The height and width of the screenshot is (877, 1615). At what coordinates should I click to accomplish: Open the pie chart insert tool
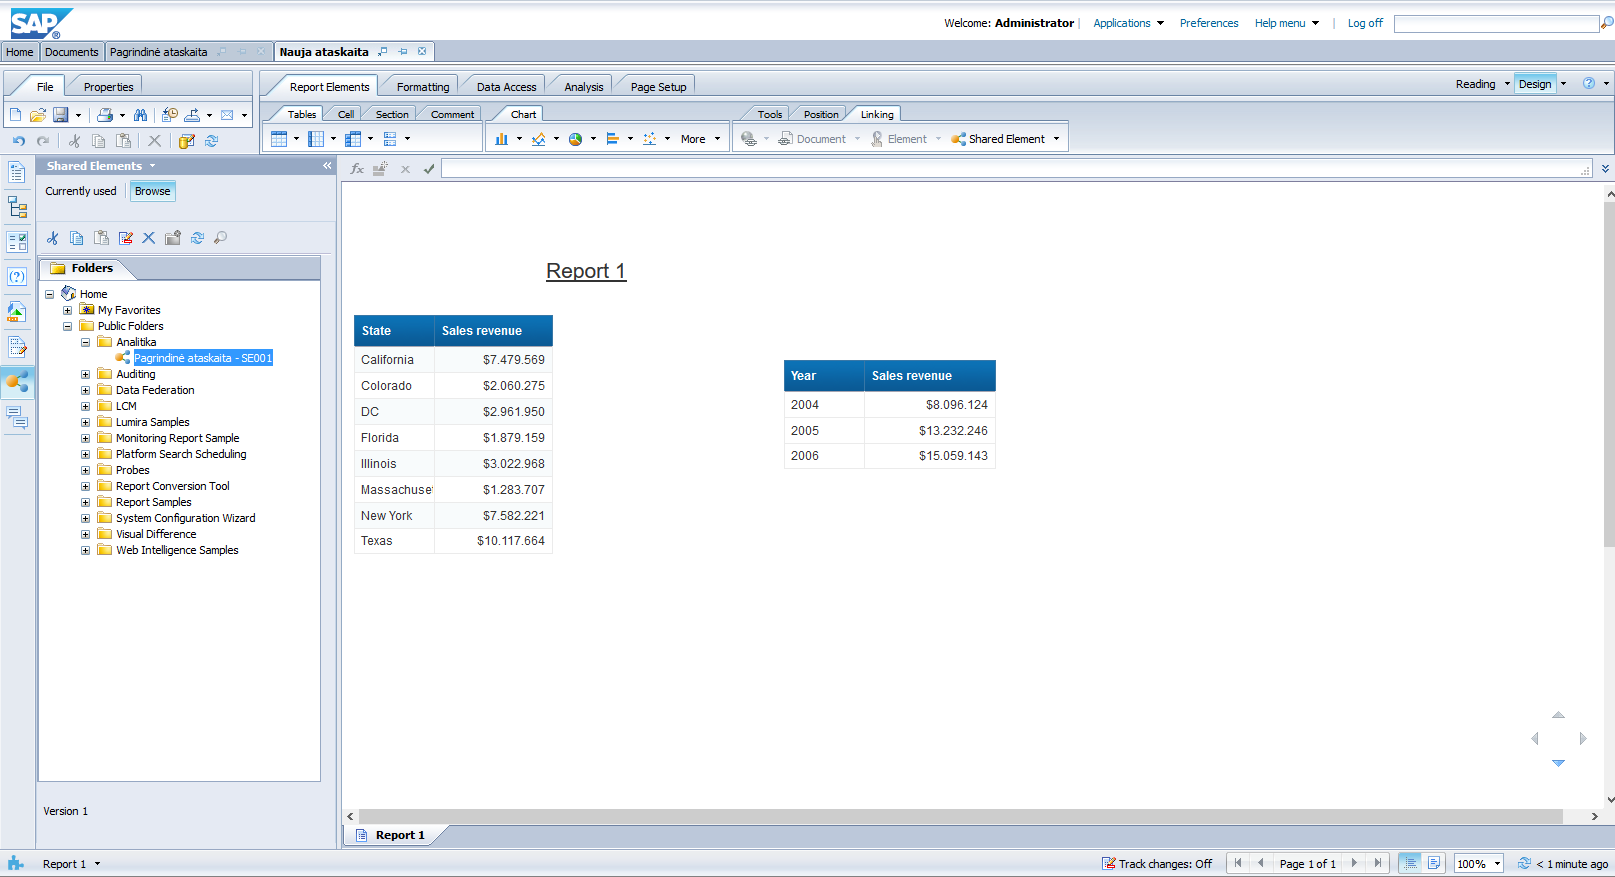[576, 139]
